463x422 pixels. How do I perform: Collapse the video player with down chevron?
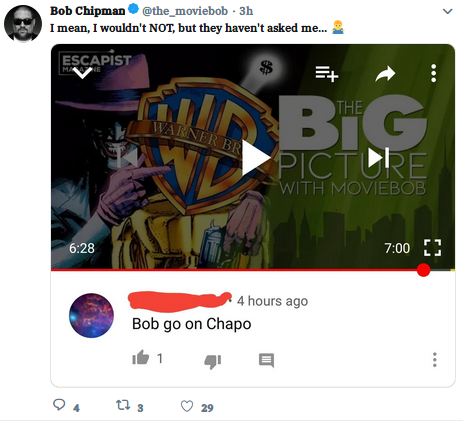(83, 73)
